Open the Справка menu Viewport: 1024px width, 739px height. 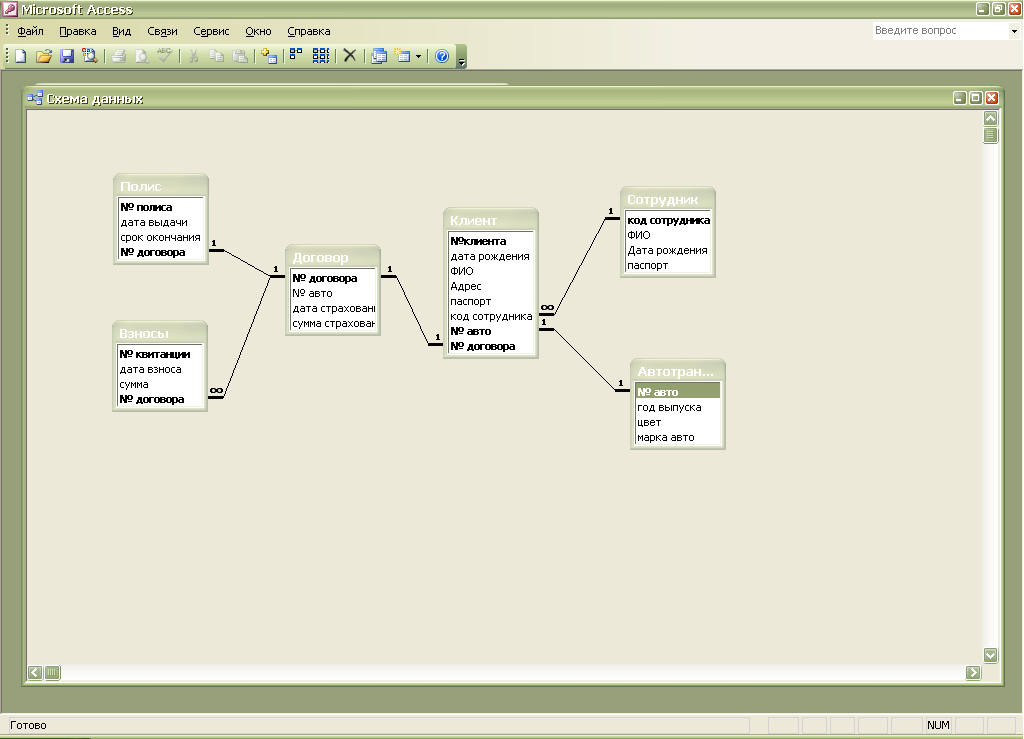308,31
